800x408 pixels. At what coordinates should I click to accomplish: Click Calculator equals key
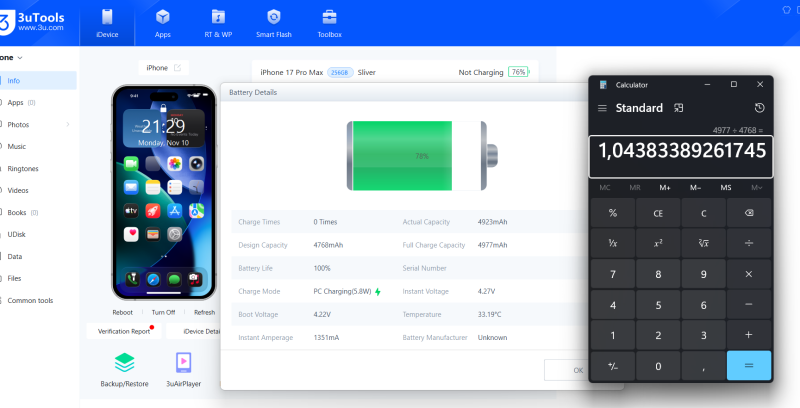coord(749,365)
